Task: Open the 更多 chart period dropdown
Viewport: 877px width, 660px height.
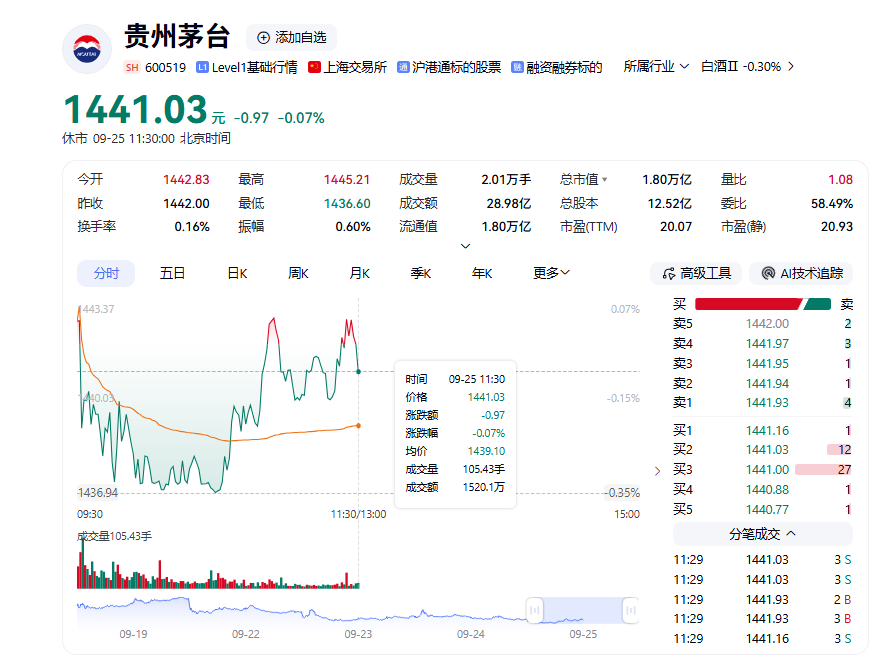Action: [x=551, y=273]
